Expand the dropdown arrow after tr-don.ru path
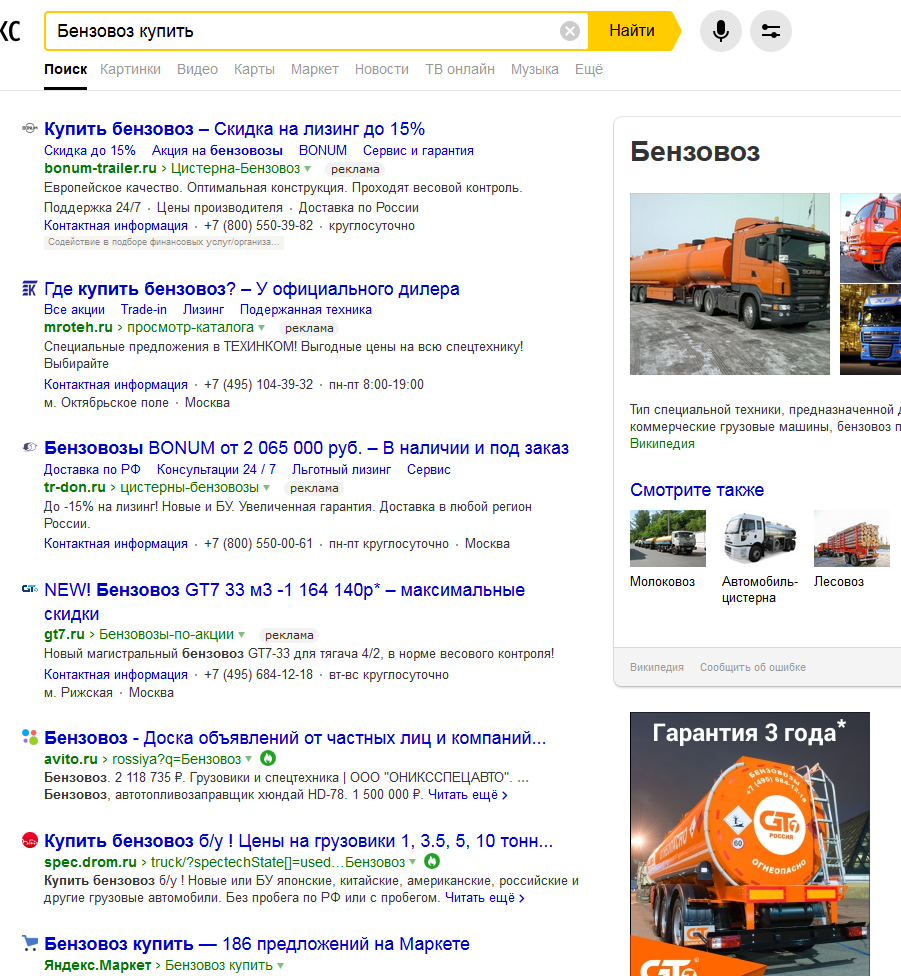901x976 pixels. (x=266, y=487)
